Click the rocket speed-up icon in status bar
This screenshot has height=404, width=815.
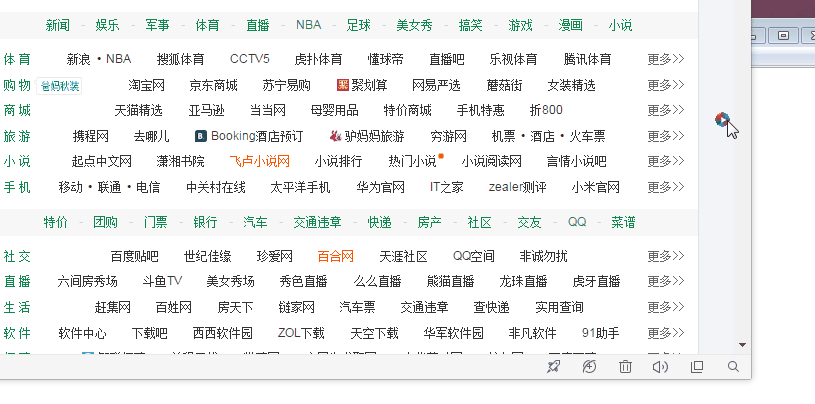tap(553, 367)
